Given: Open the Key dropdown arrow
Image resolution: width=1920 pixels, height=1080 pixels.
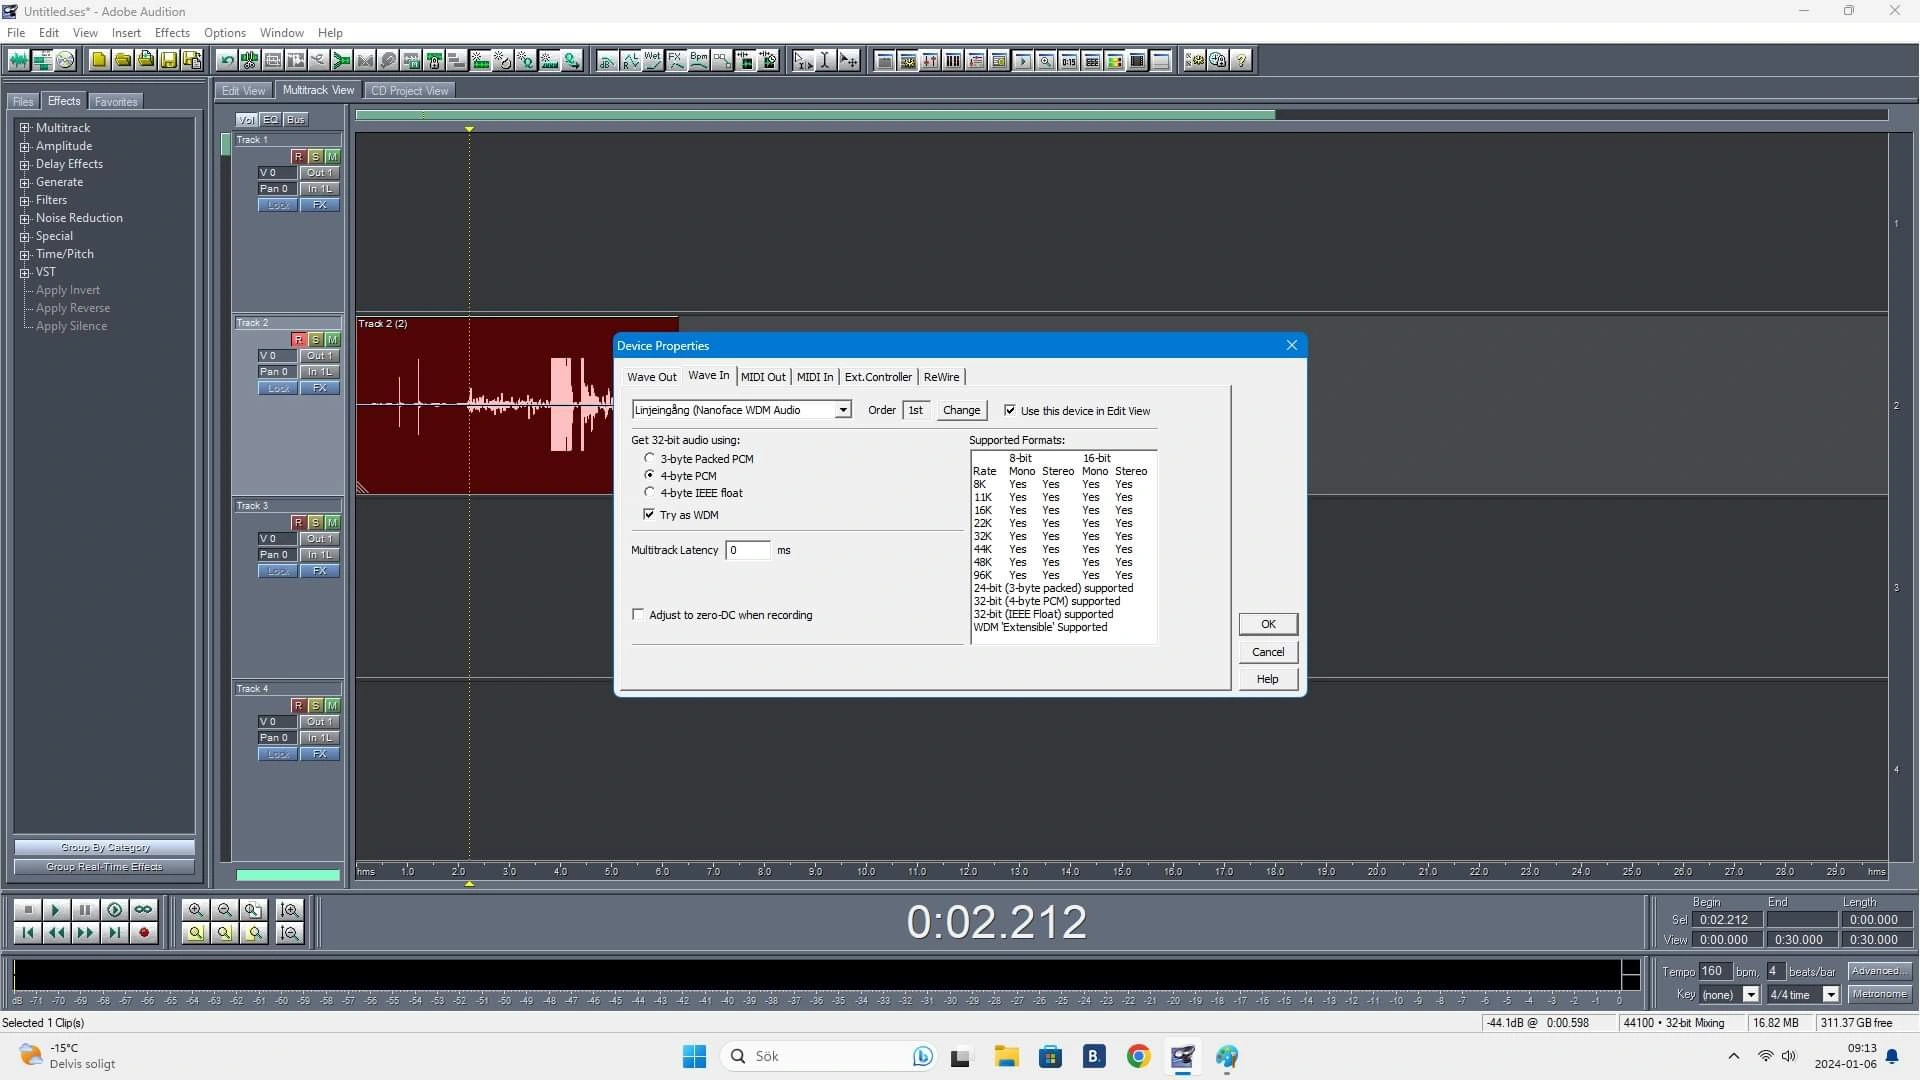Looking at the screenshot, I should point(1751,995).
